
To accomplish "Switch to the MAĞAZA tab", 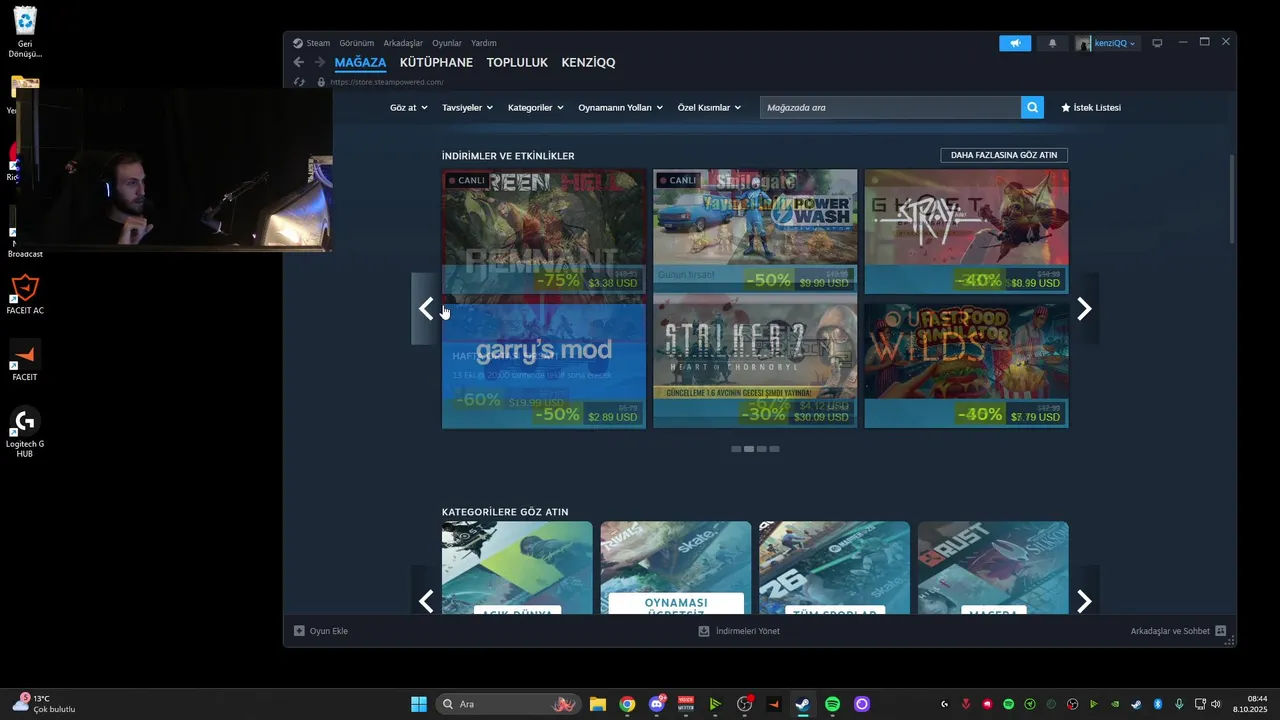I will coord(360,62).
